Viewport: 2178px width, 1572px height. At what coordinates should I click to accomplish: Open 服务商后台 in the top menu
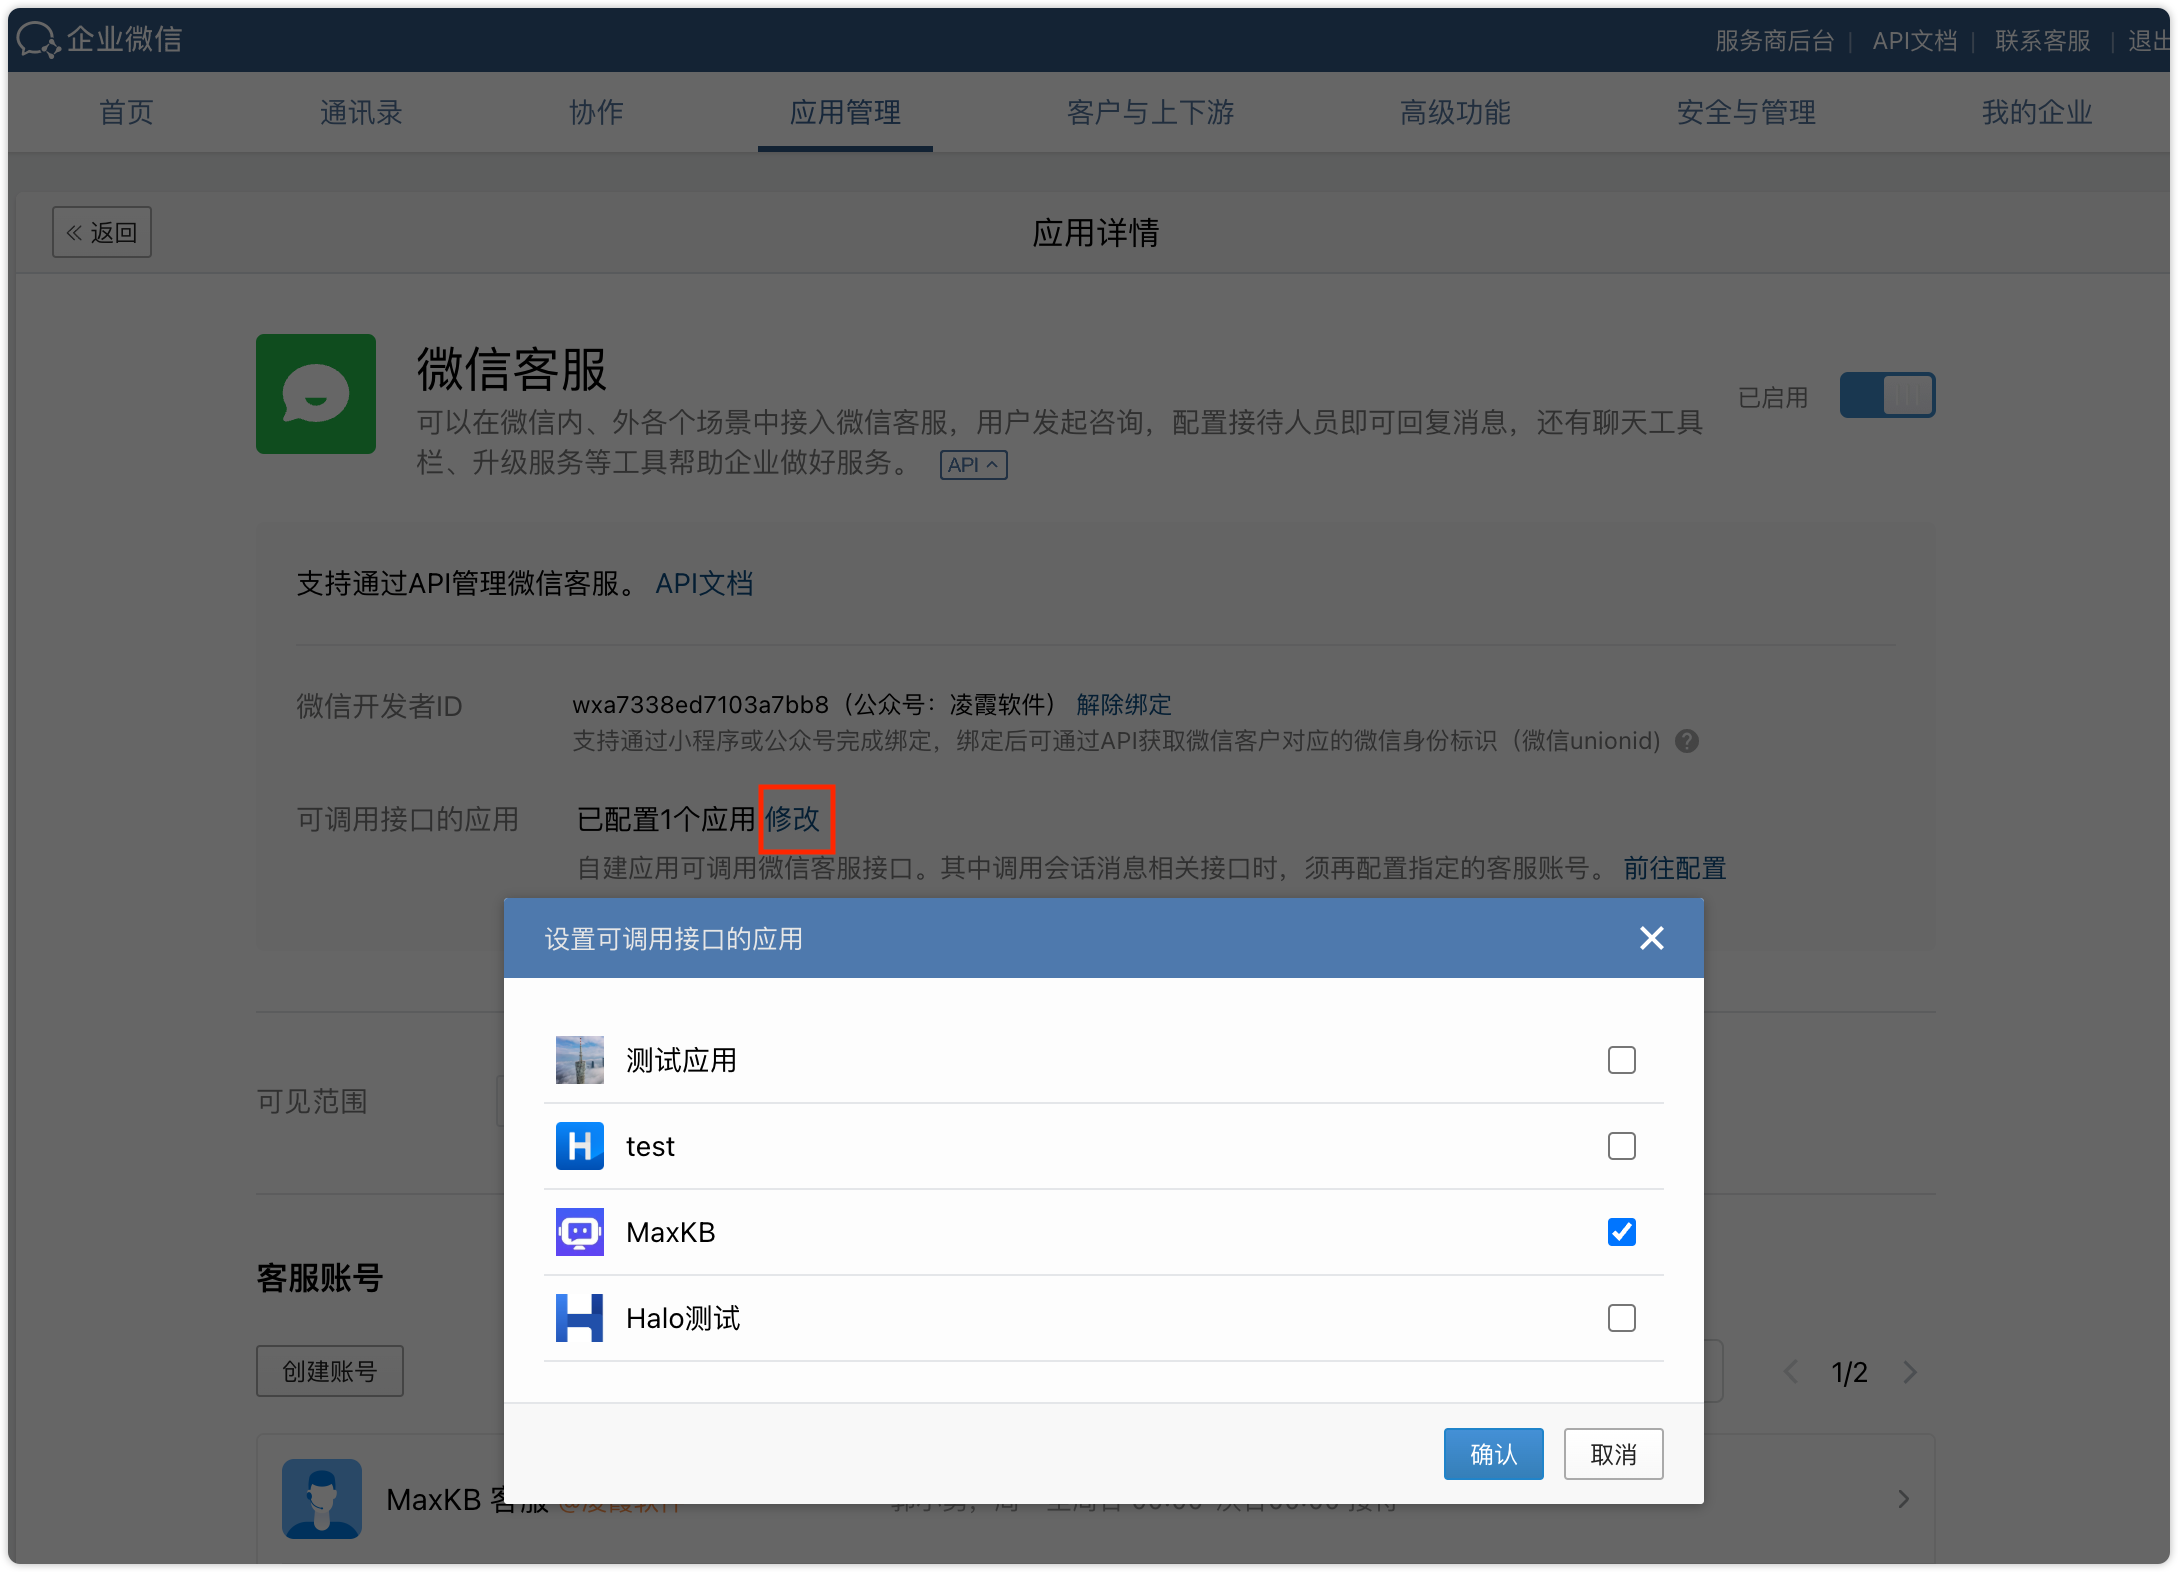(1774, 40)
